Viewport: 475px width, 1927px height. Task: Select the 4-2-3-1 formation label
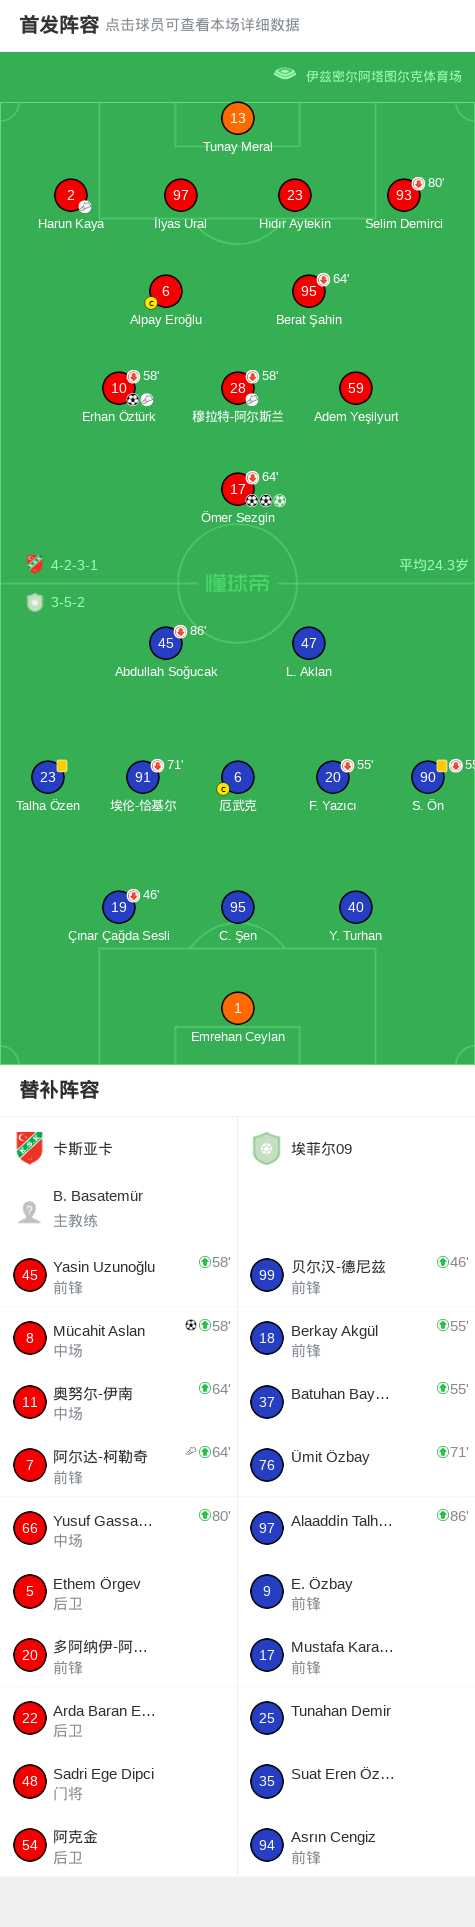click(x=74, y=565)
